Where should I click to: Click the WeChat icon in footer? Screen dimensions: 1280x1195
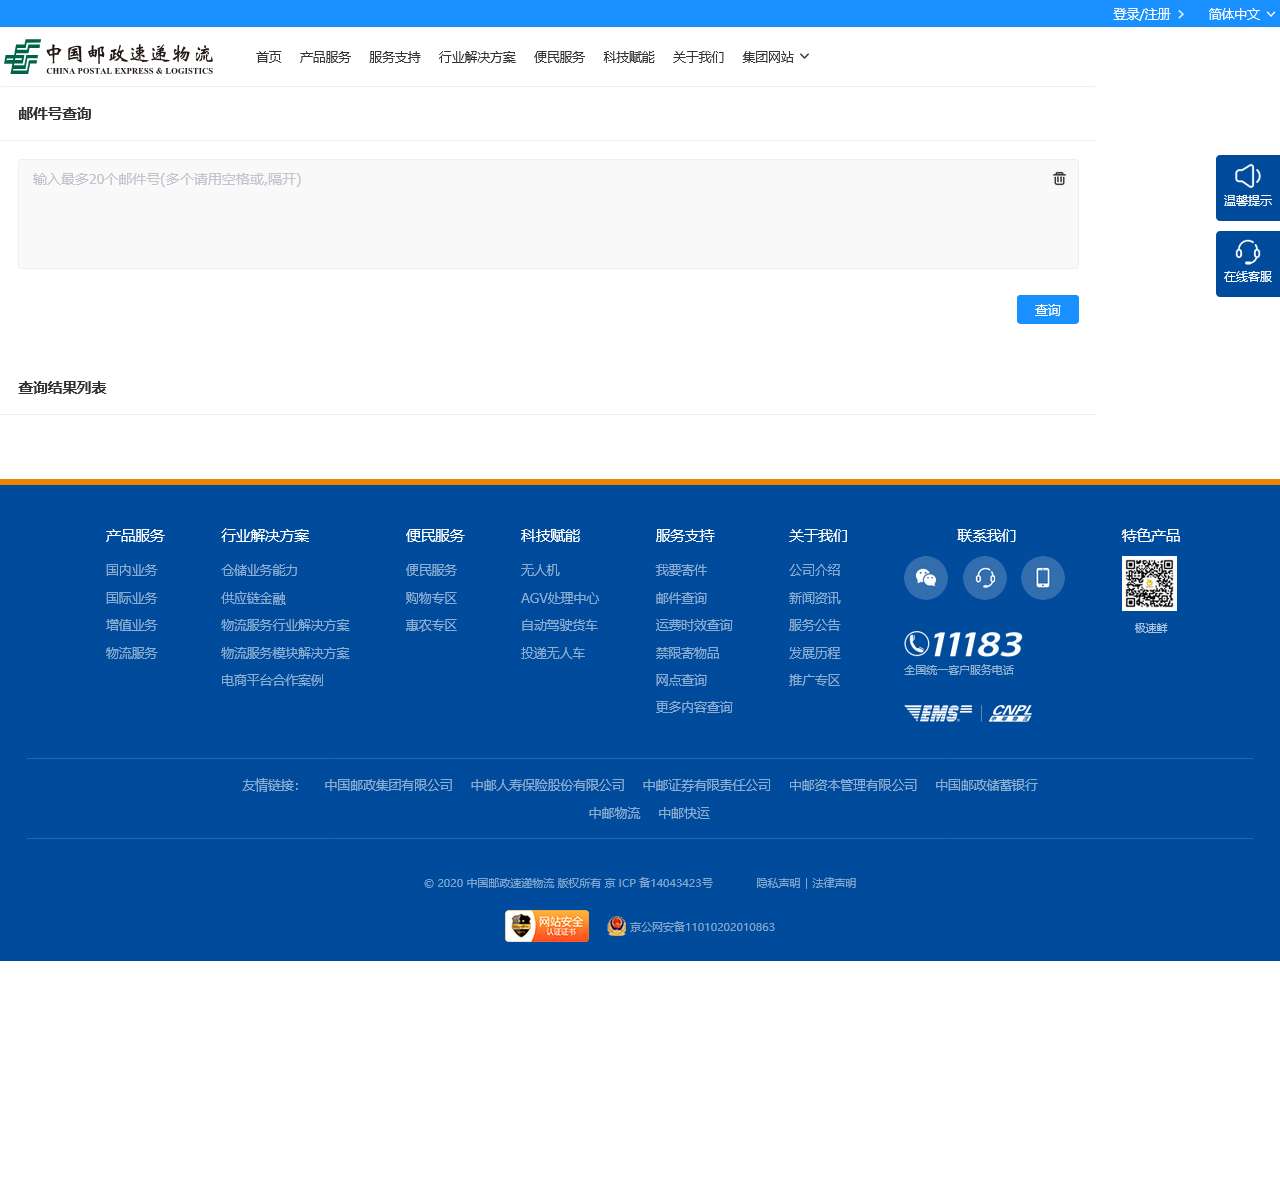pyautogui.click(x=926, y=578)
